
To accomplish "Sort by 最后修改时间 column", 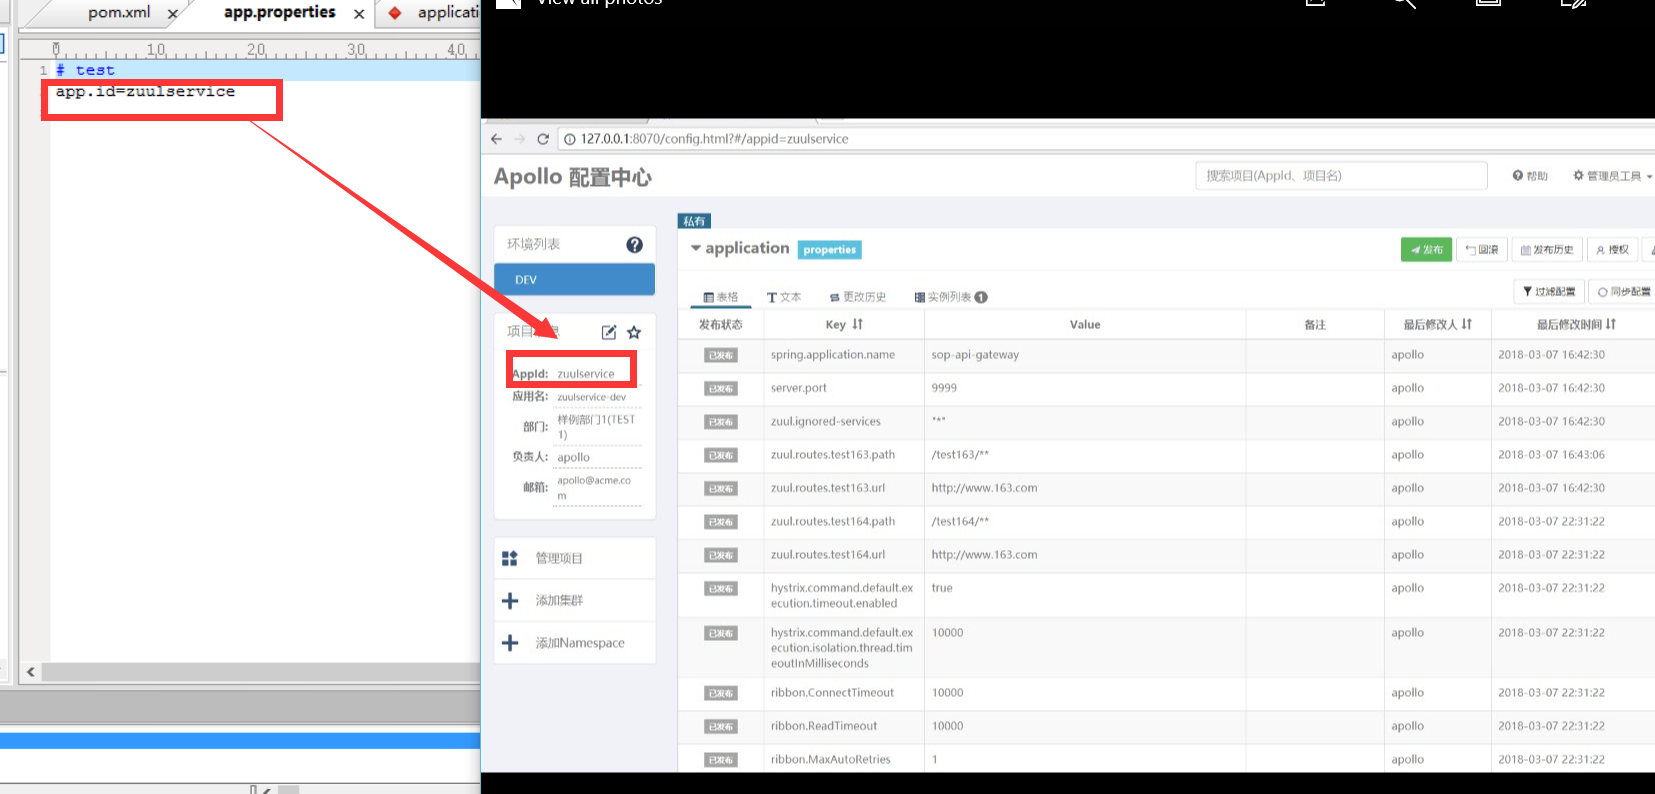I will pos(1610,324).
